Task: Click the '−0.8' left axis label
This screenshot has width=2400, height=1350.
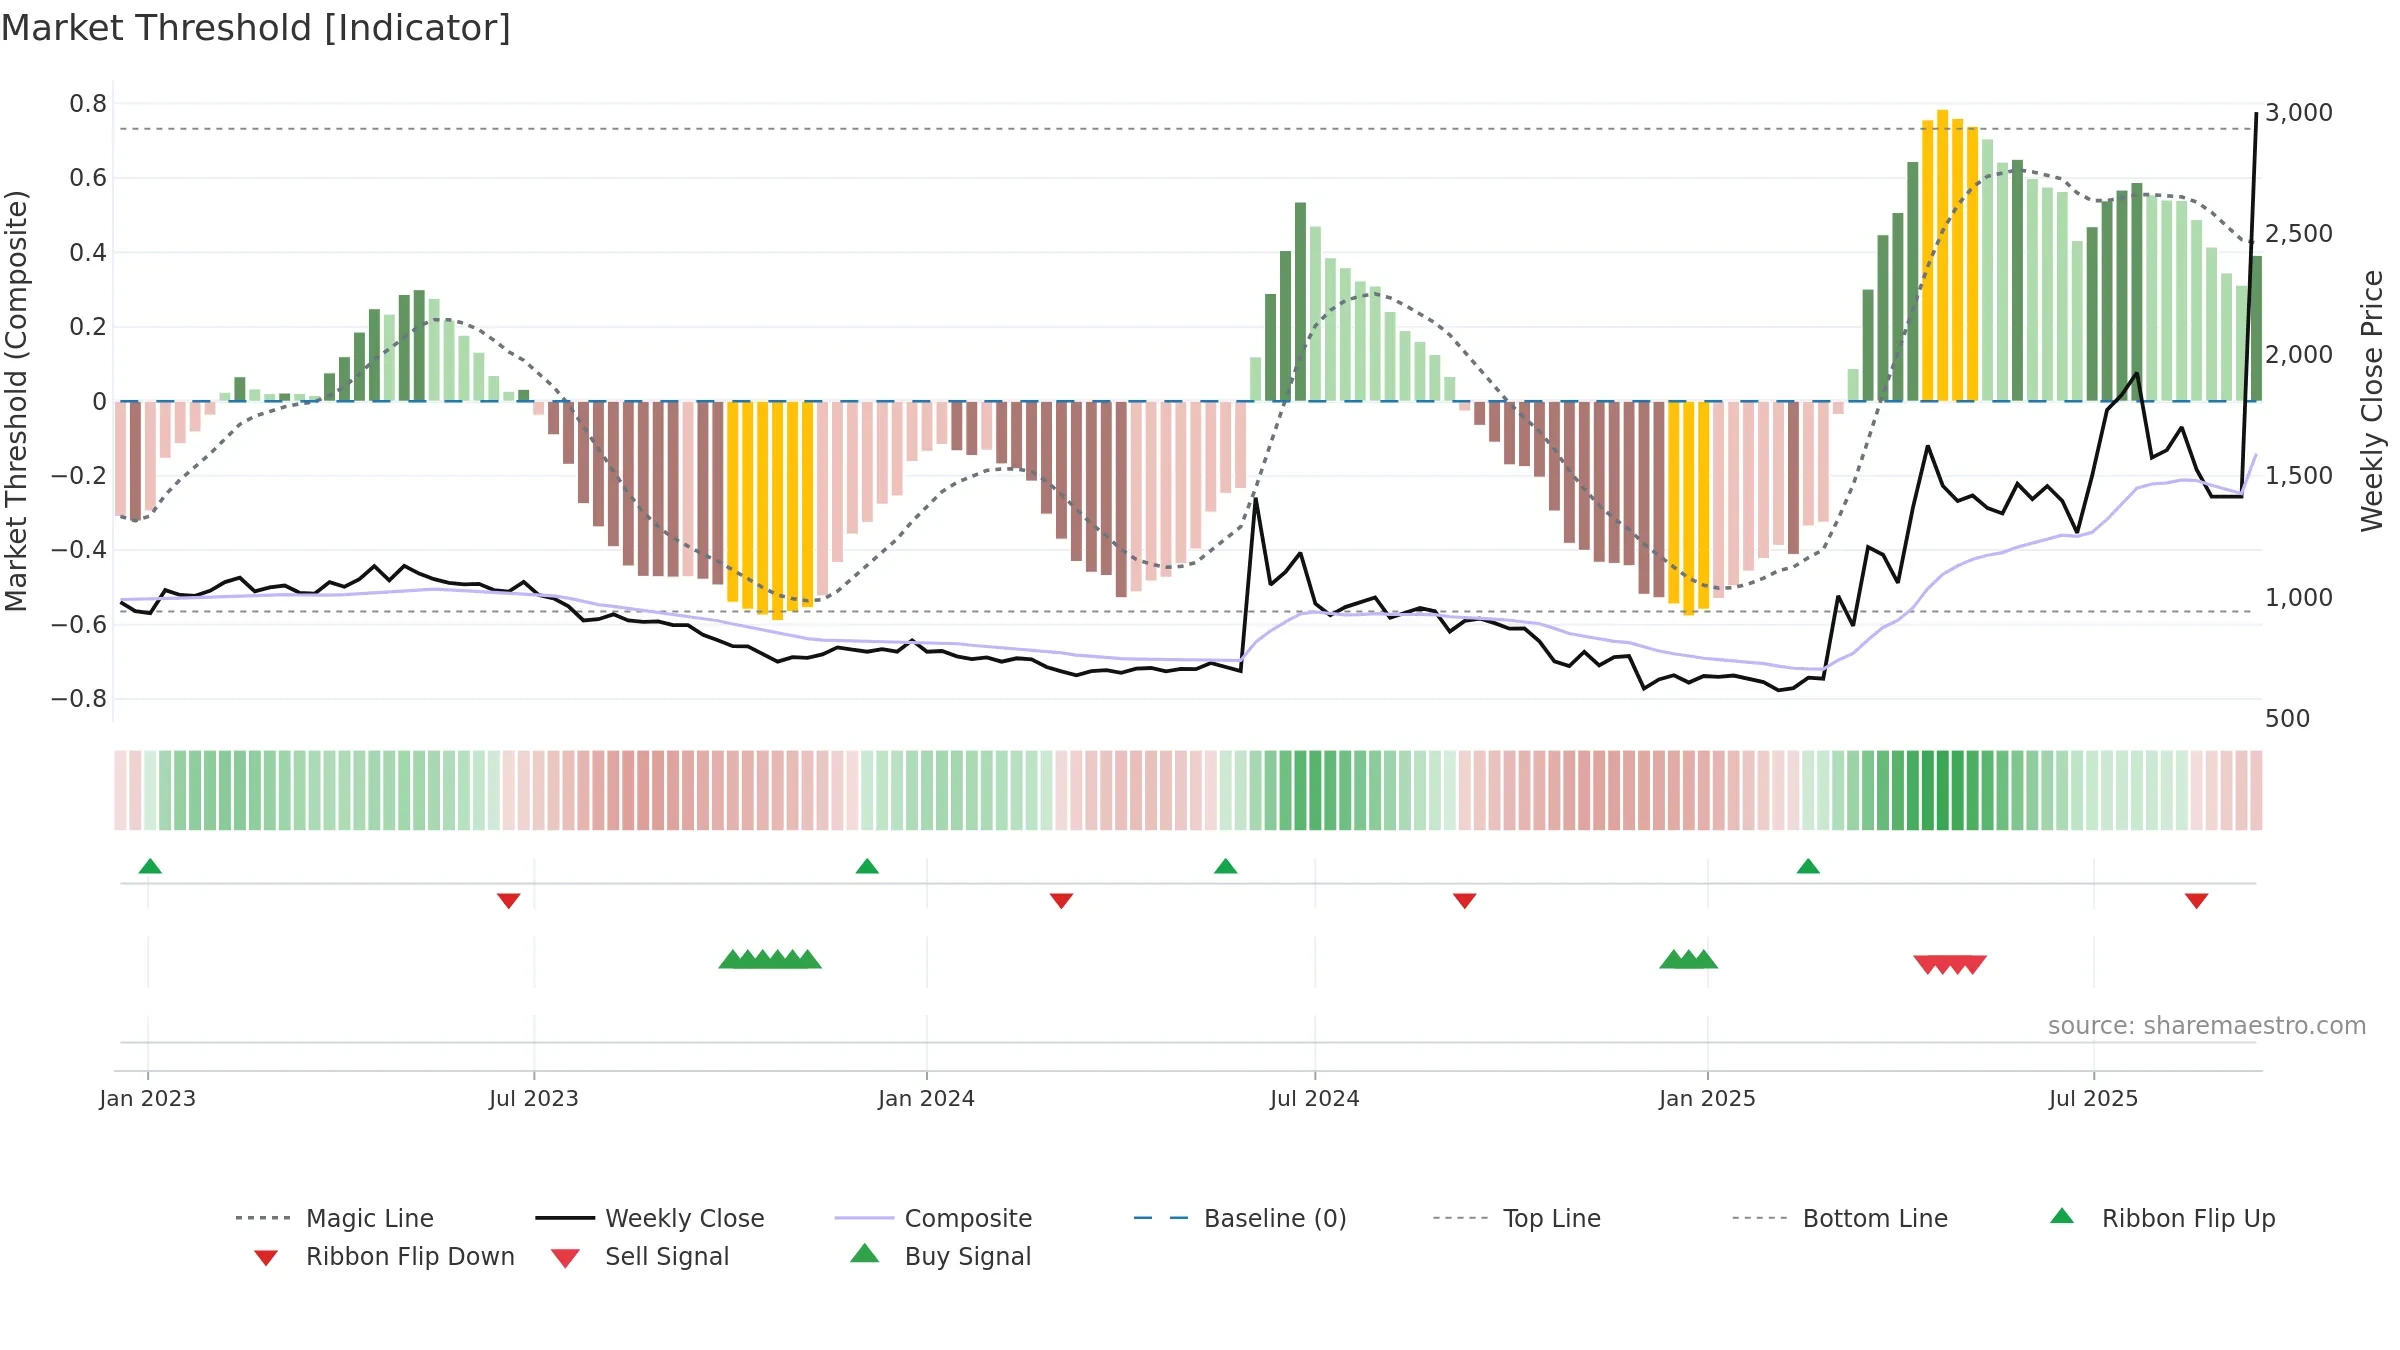Action: click(x=79, y=699)
